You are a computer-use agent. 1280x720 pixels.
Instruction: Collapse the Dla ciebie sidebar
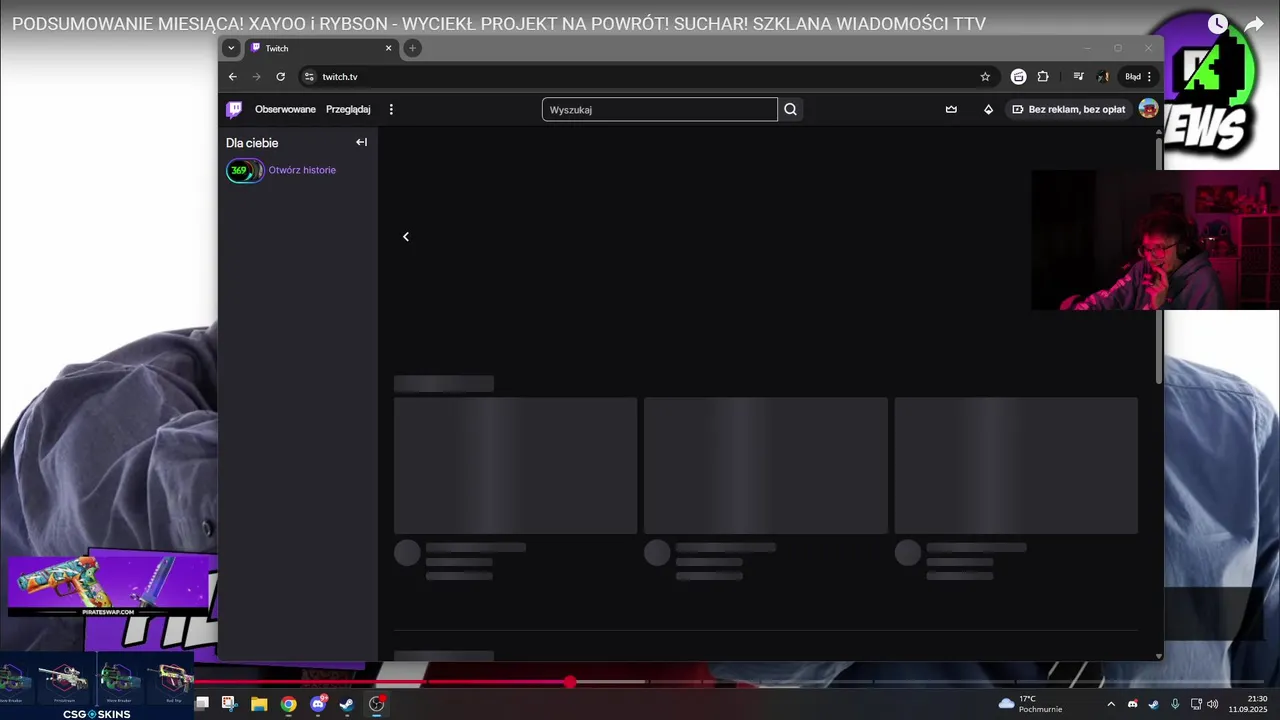[x=362, y=142]
